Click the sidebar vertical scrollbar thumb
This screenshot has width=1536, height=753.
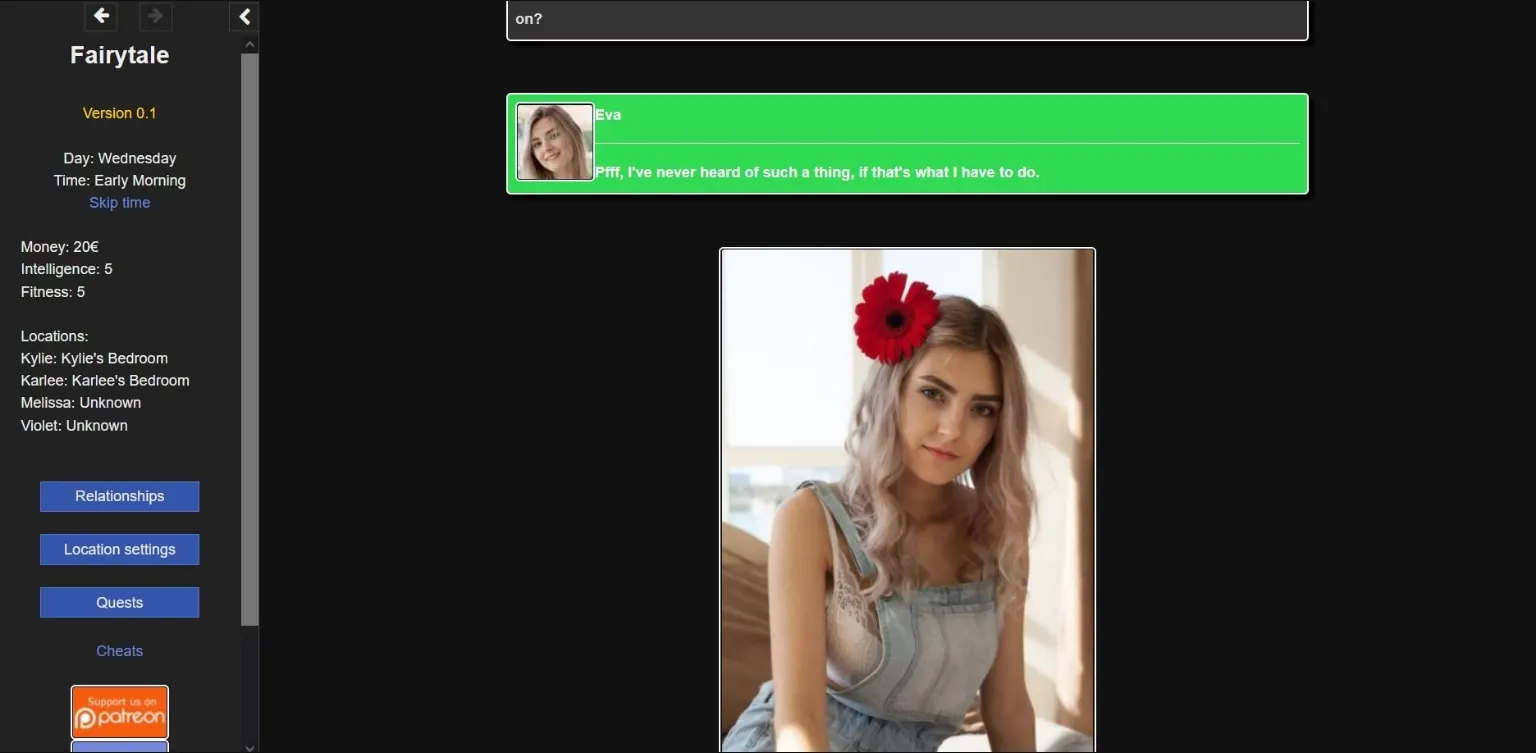250,340
